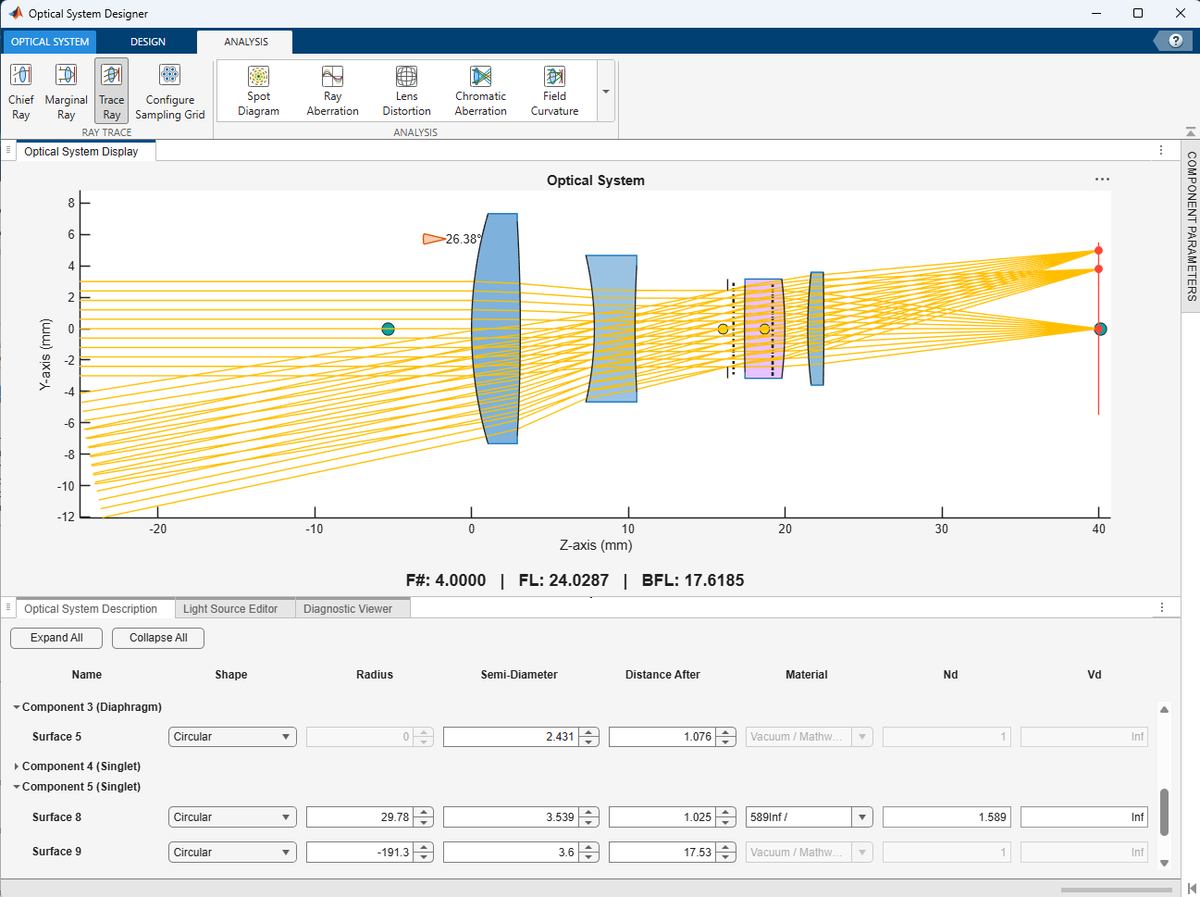The height and width of the screenshot is (897, 1200).
Task: Expand Component 4 (Singlet) row
Action: click(x=16, y=766)
